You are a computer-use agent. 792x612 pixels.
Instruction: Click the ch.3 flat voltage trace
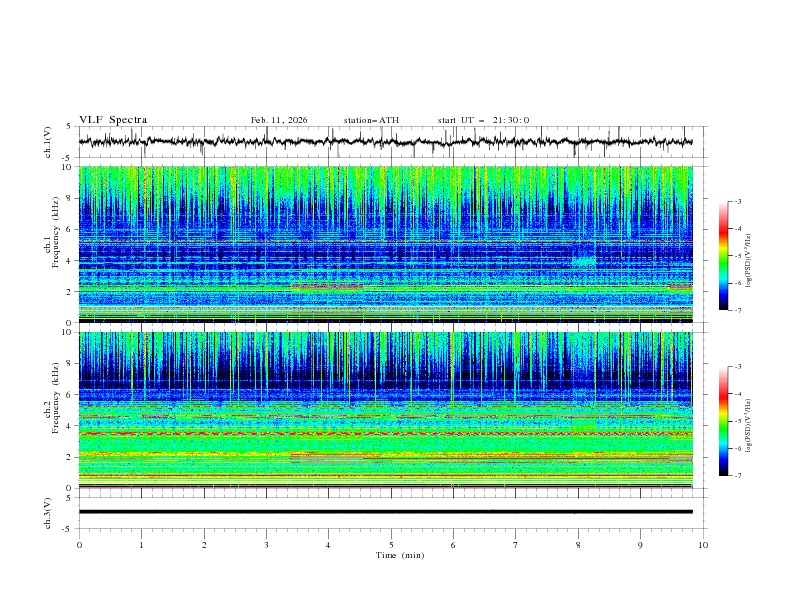pyautogui.click(x=385, y=512)
